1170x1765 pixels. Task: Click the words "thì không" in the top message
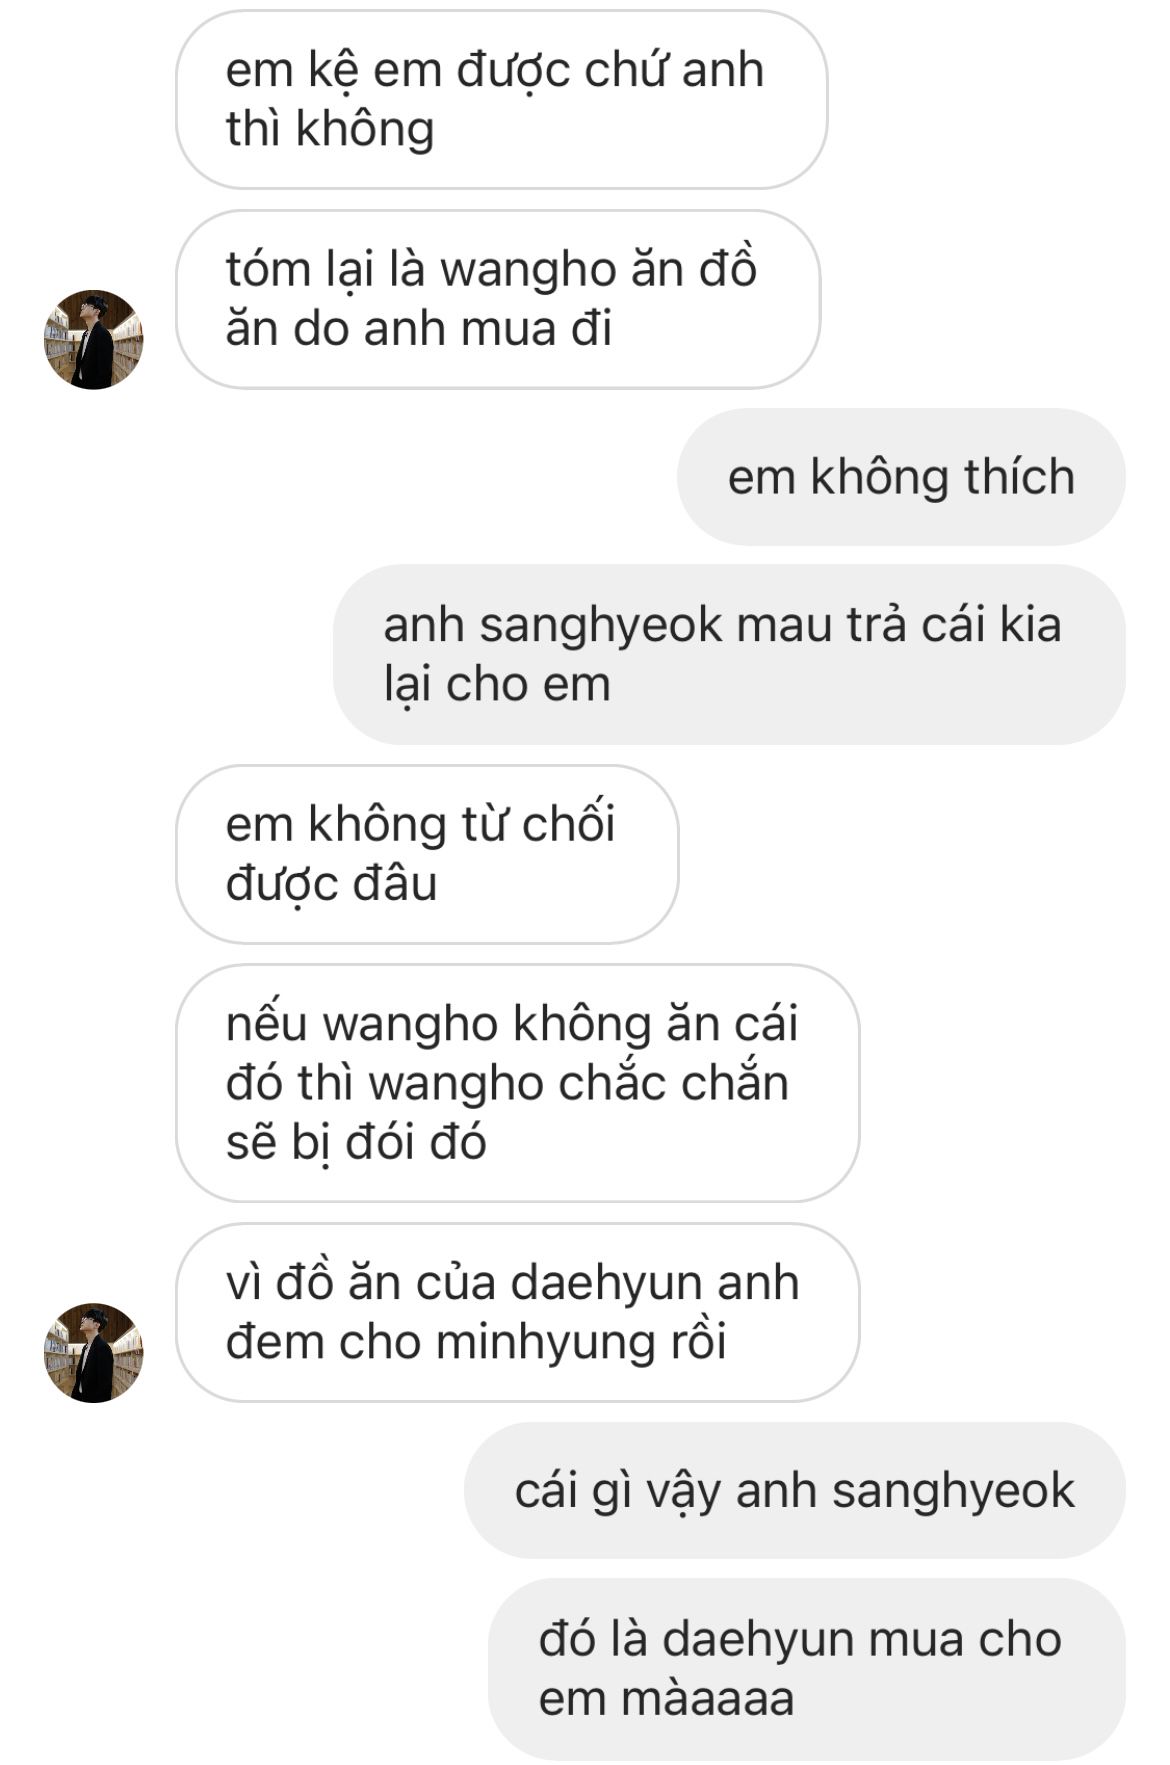point(330,129)
